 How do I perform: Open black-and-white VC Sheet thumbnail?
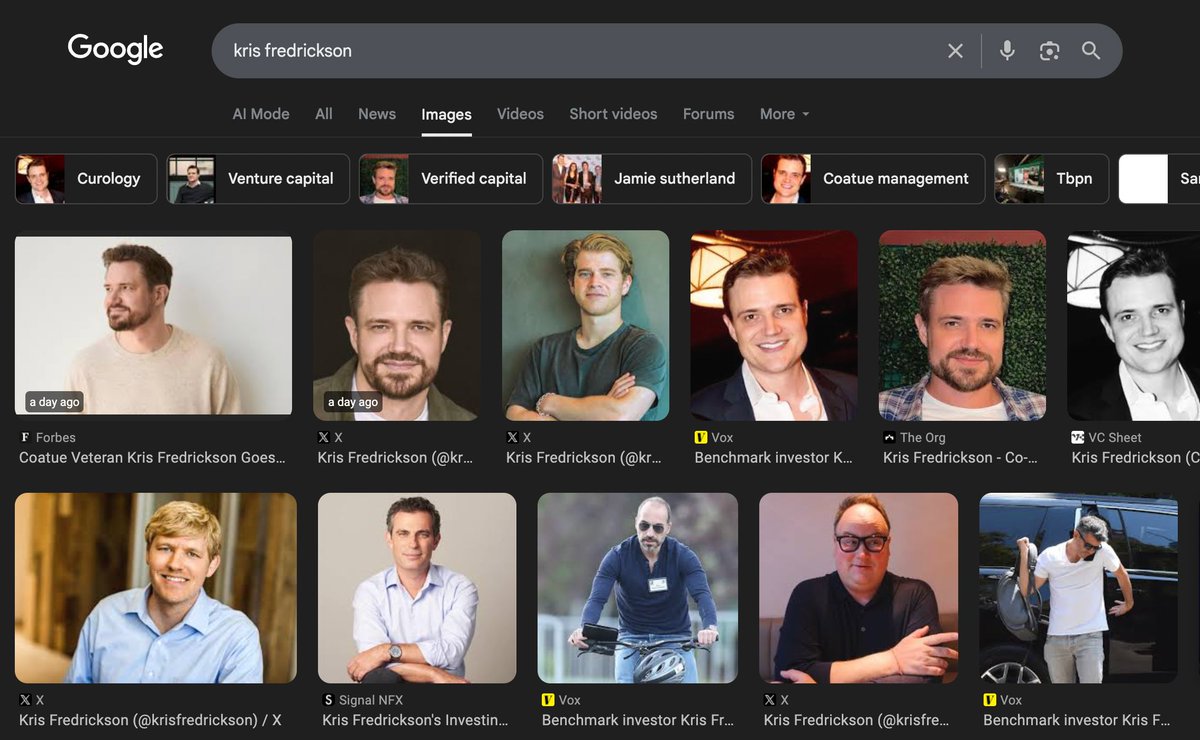[1133, 325]
